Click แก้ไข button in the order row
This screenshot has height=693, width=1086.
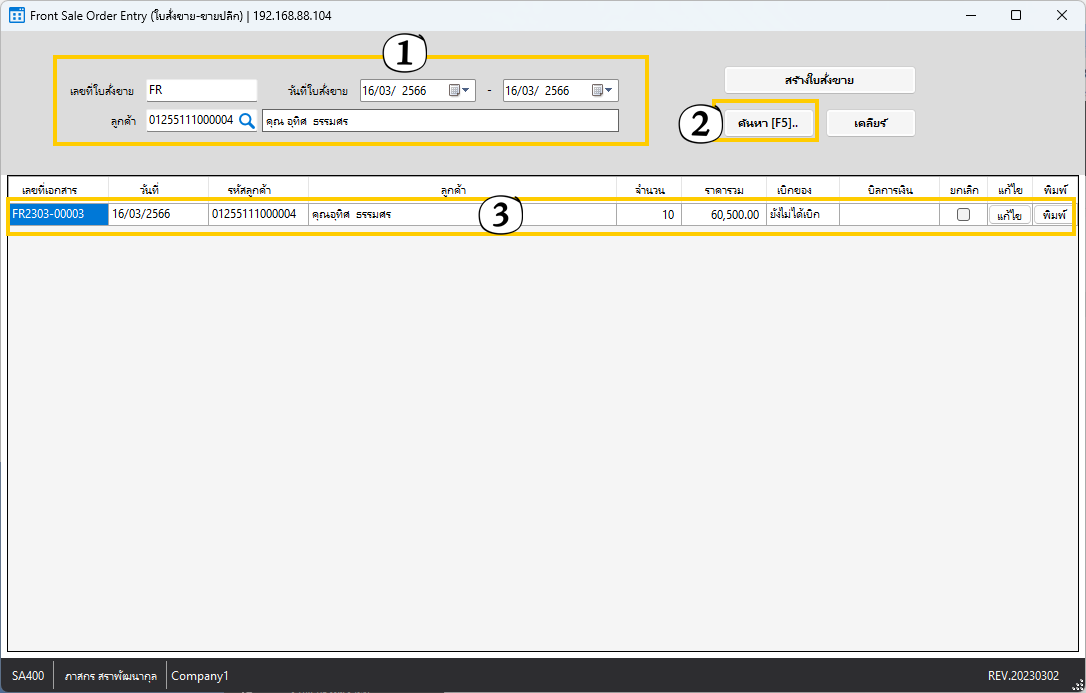click(x=1009, y=215)
